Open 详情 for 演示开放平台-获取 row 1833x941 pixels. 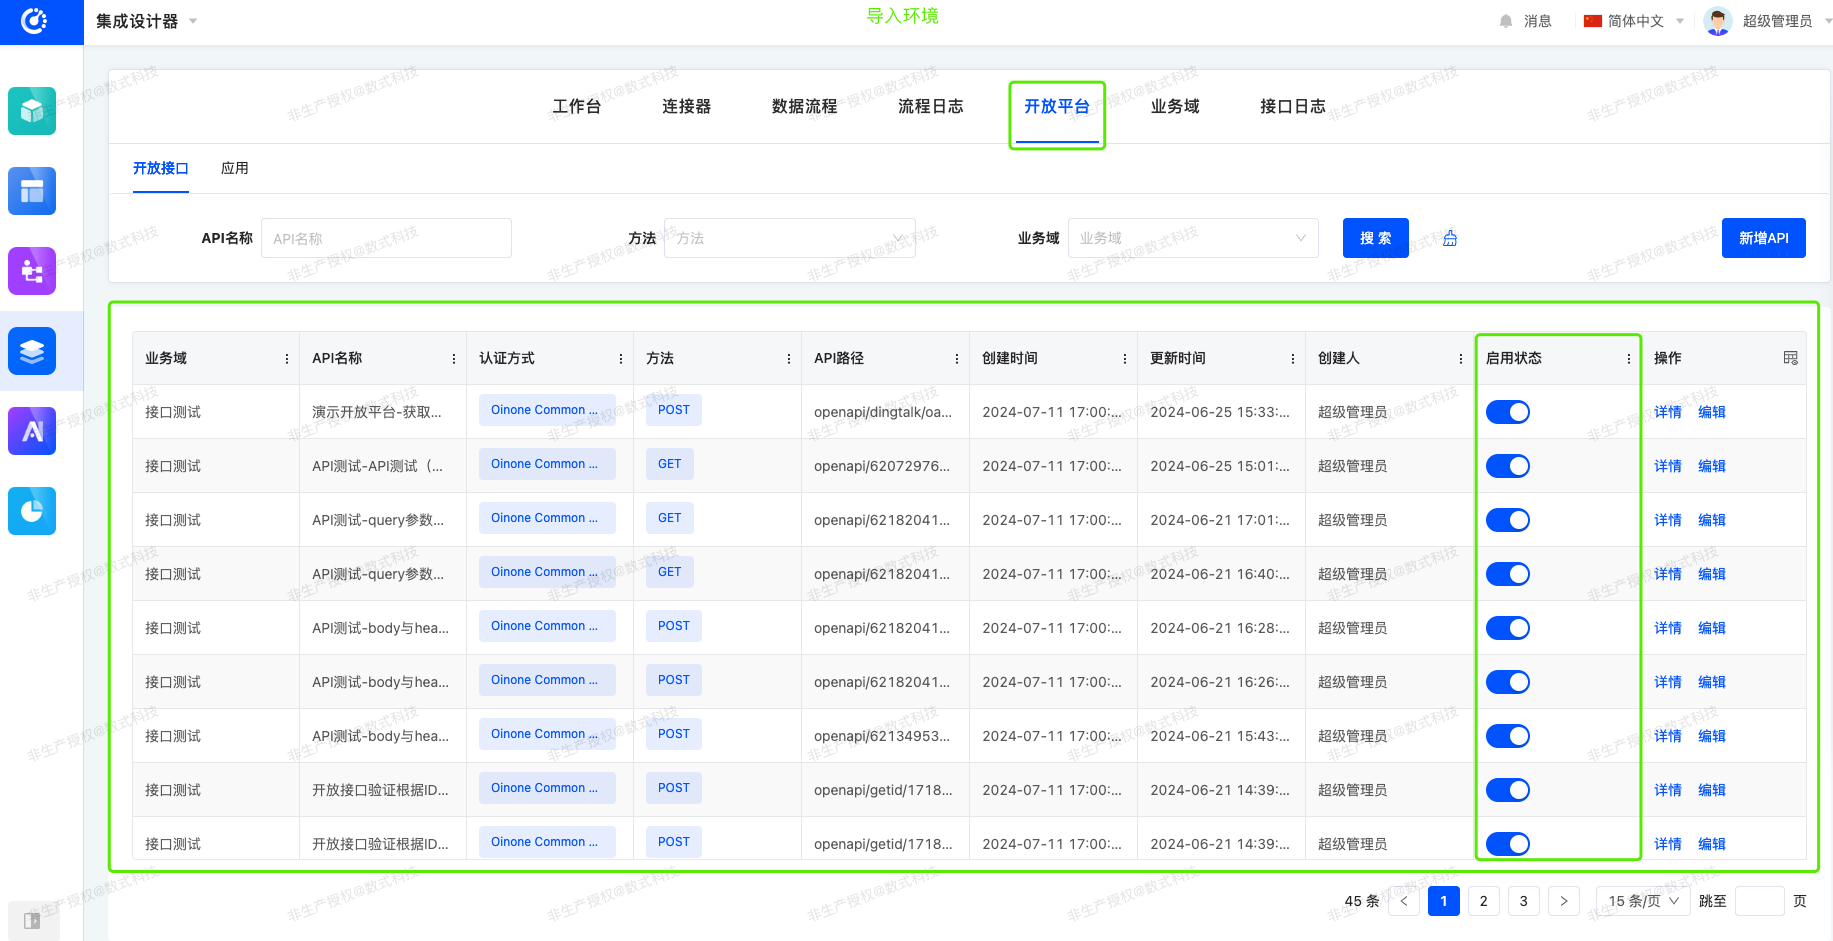point(1668,412)
